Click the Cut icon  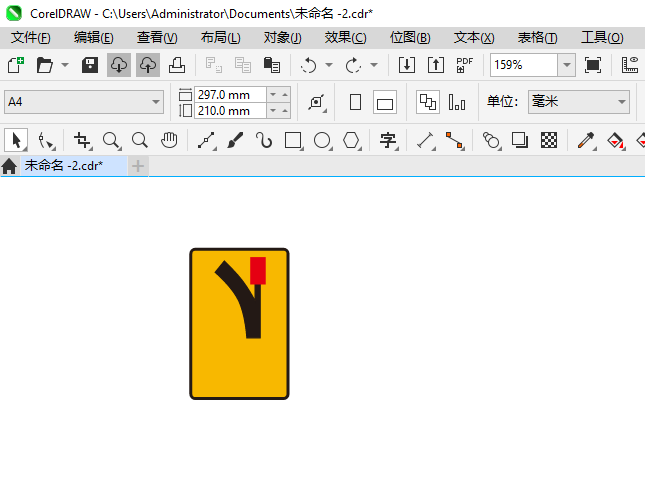[213, 65]
